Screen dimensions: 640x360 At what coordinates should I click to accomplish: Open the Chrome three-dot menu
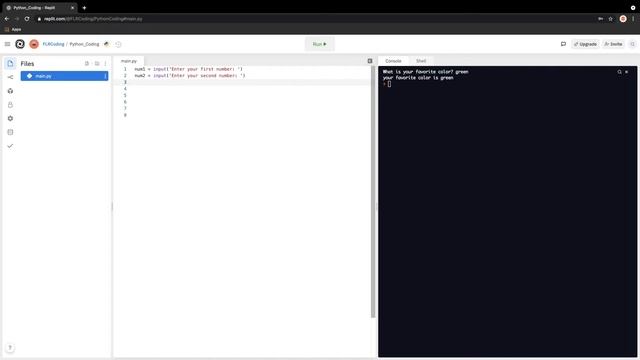click(x=633, y=19)
